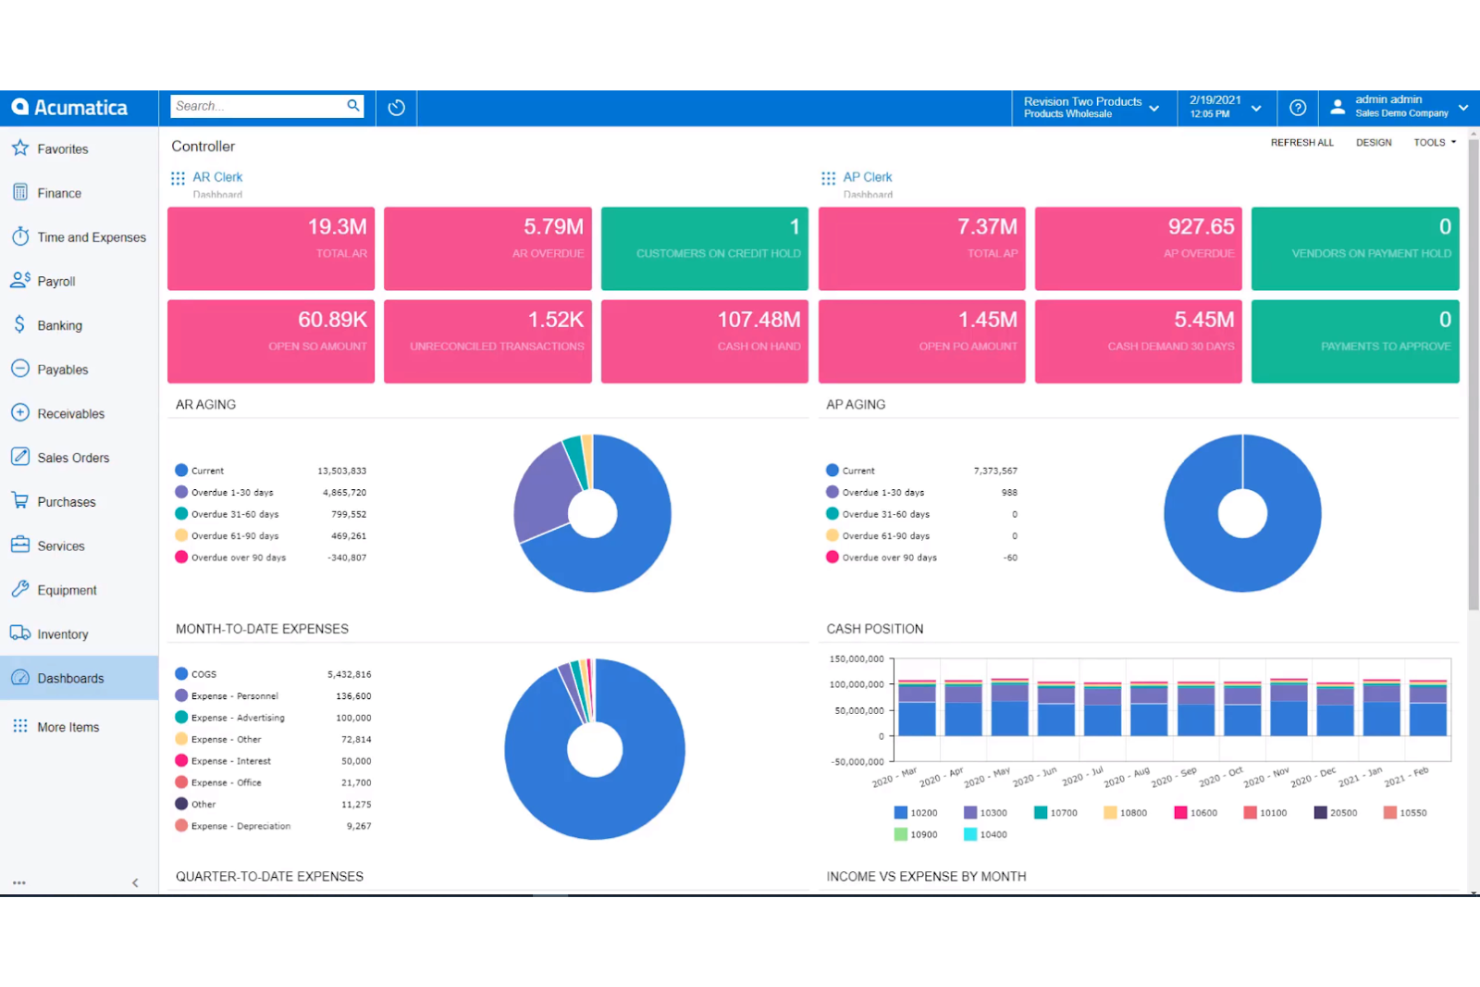Open the Vendors on Payment Hold tile

tap(1356, 249)
